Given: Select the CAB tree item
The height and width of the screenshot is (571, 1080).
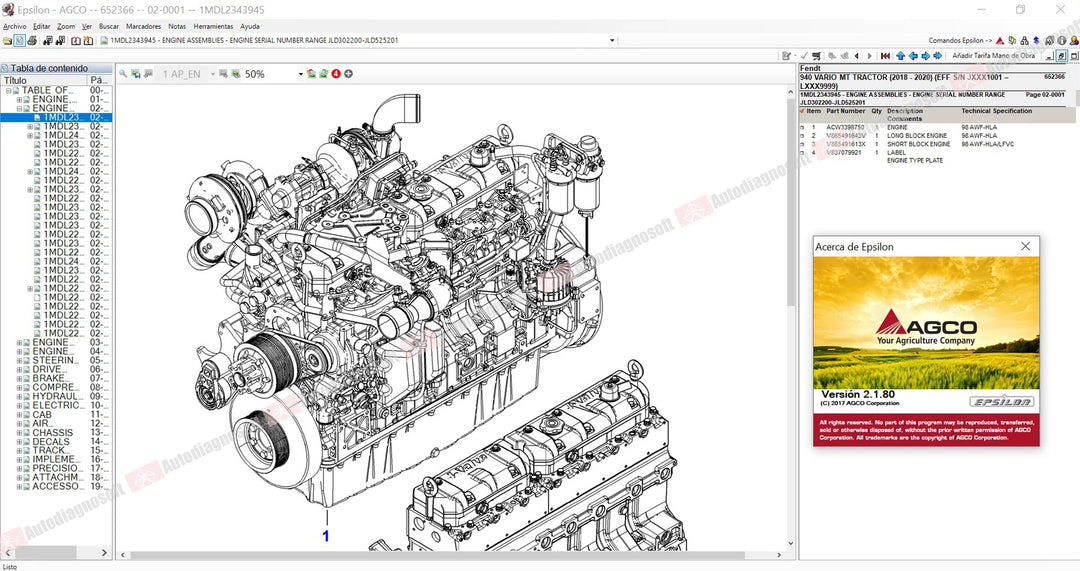Looking at the screenshot, I should 42,415.
